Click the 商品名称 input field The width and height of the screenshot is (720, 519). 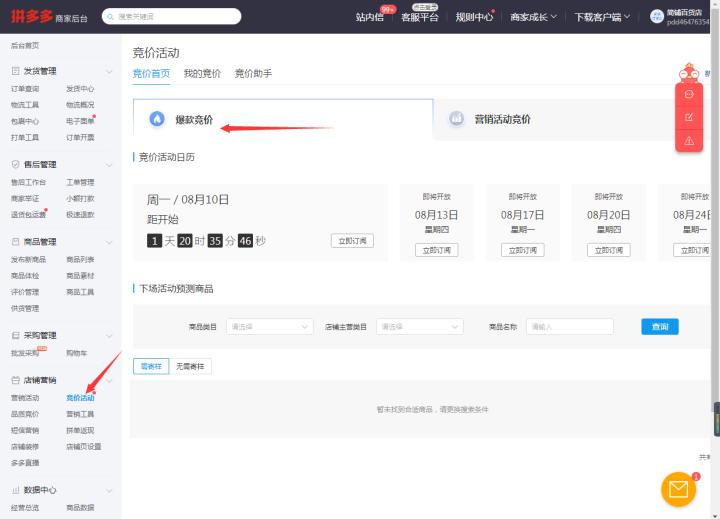570,327
